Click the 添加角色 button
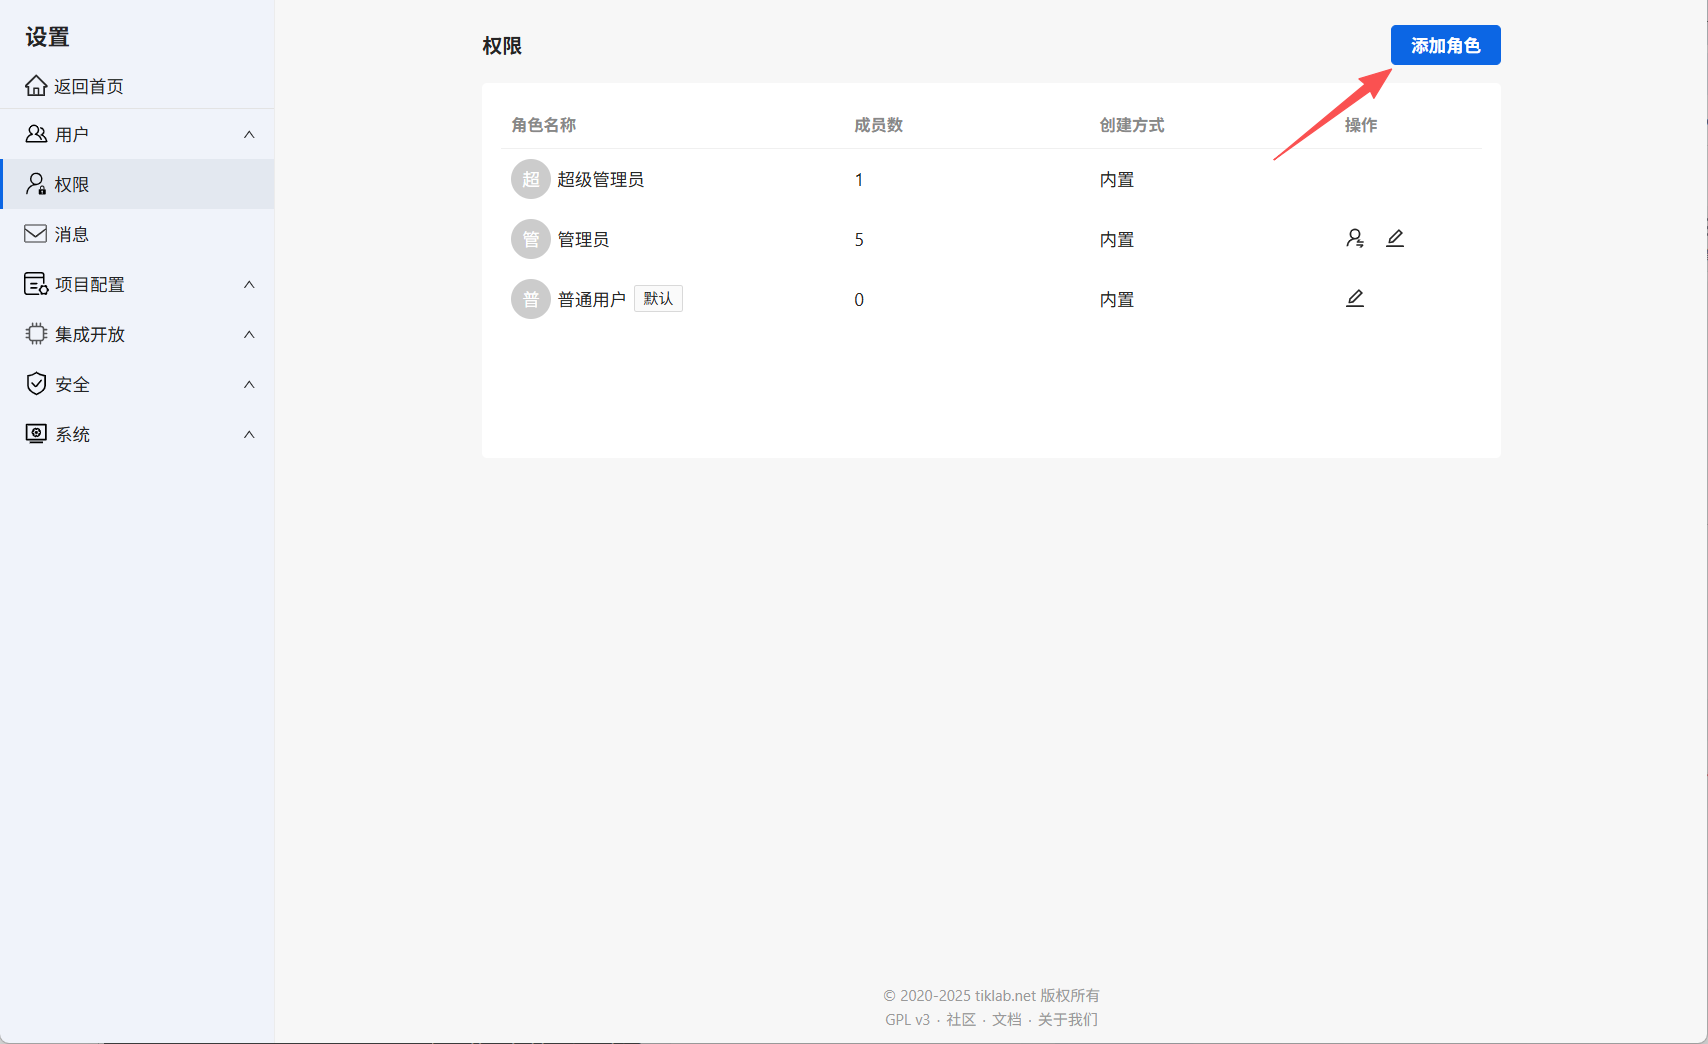Viewport: 1708px width, 1044px height. pos(1445,45)
